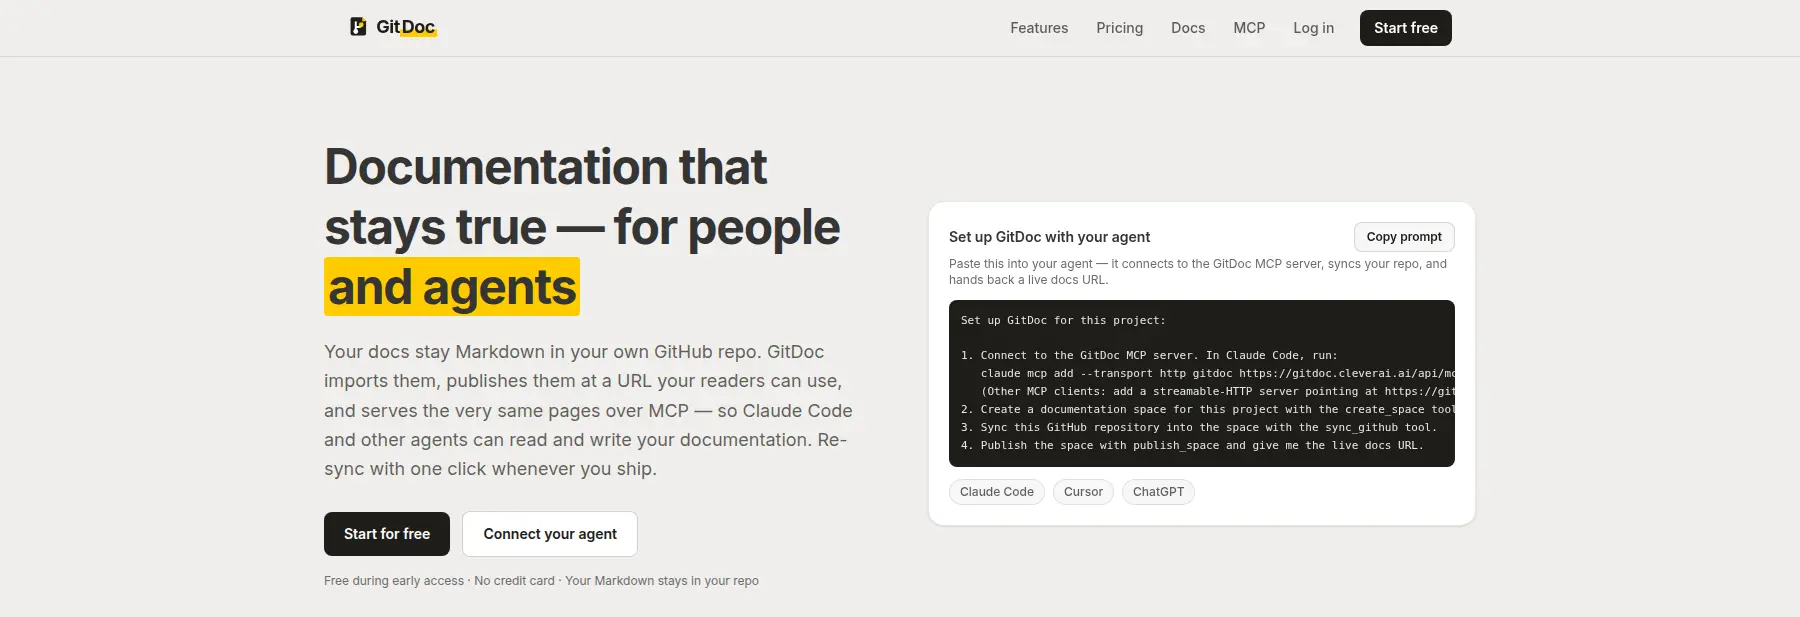Select the Claude Code tab
Viewport: 1800px width, 617px height.
(997, 492)
